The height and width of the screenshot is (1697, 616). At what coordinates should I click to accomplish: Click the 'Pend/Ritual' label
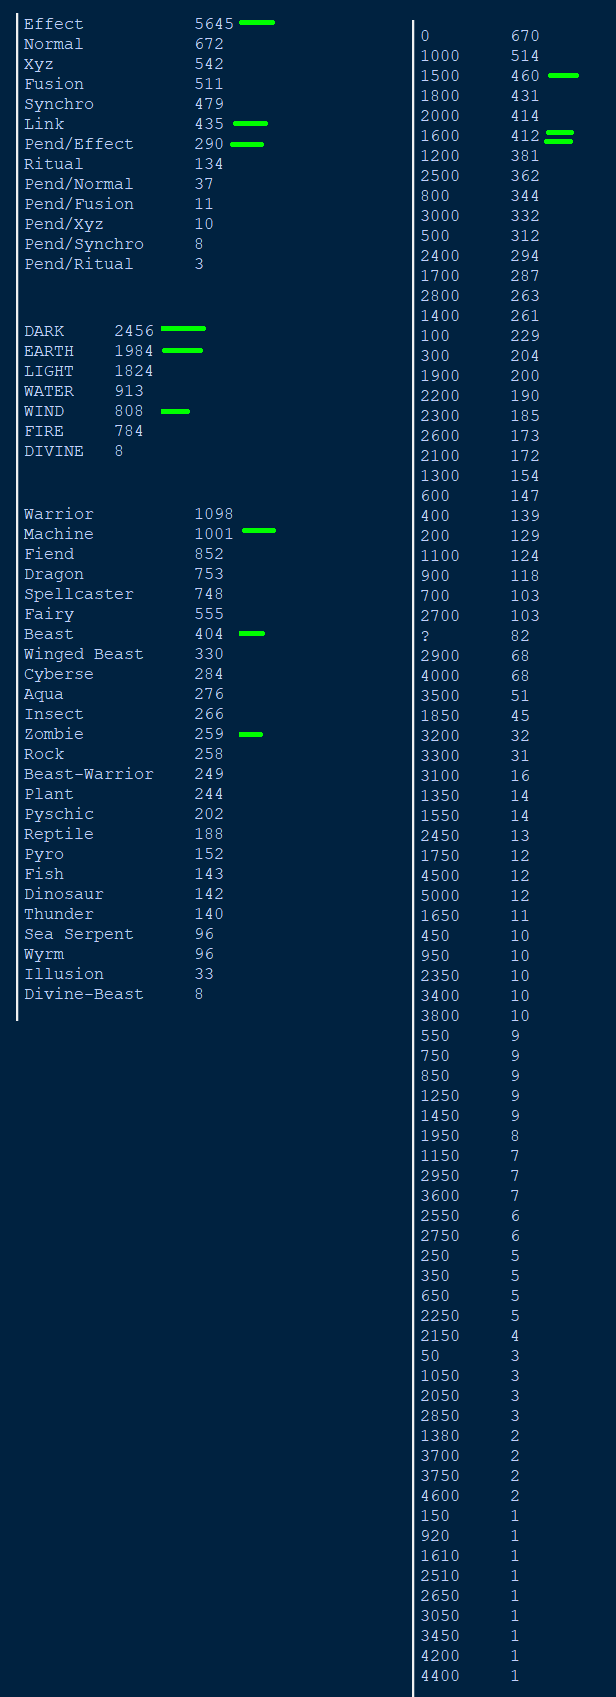[x=79, y=264]
